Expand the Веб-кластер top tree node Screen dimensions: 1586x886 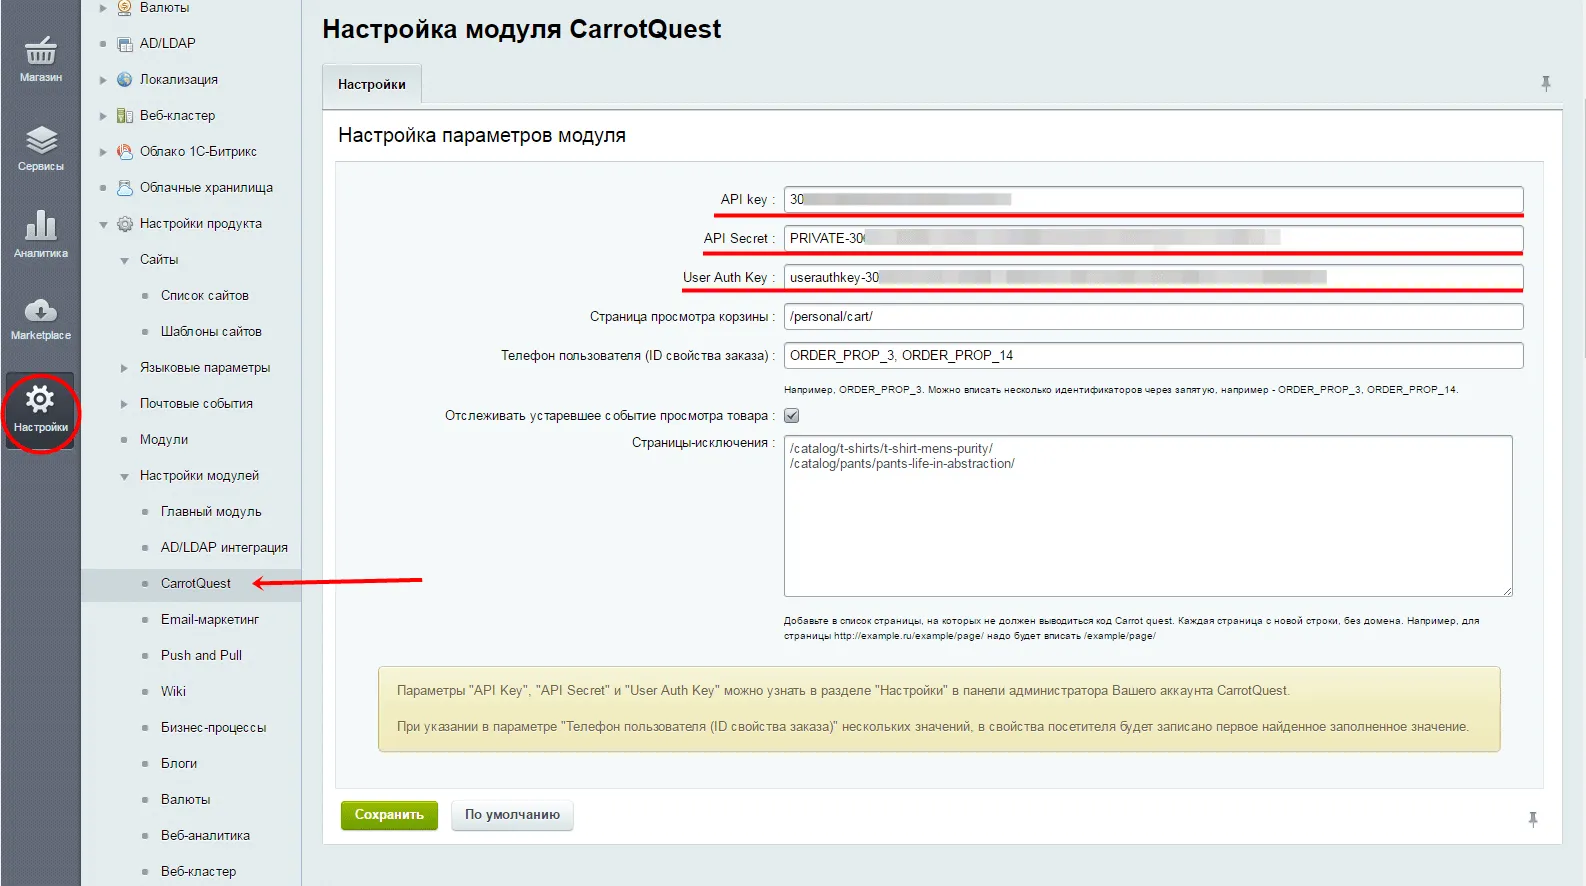(x=103, y=116)
